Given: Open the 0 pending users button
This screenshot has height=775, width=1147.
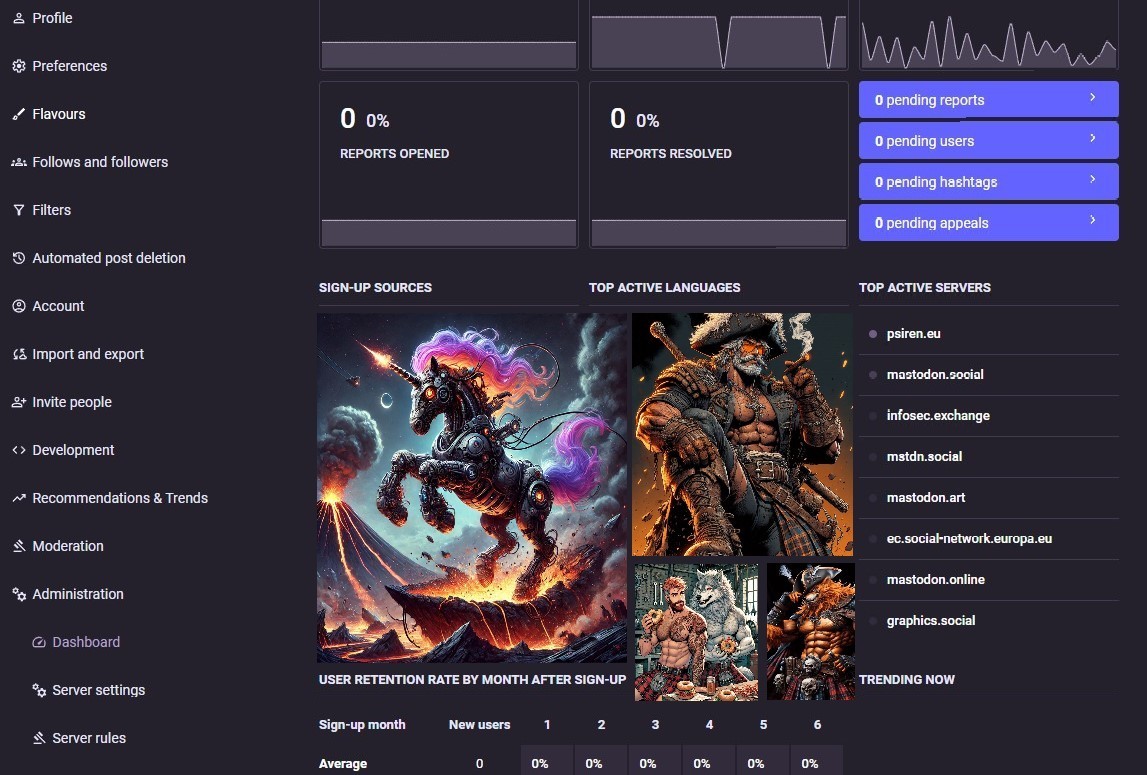Looking at the screenshot, I should coord(988,141).
